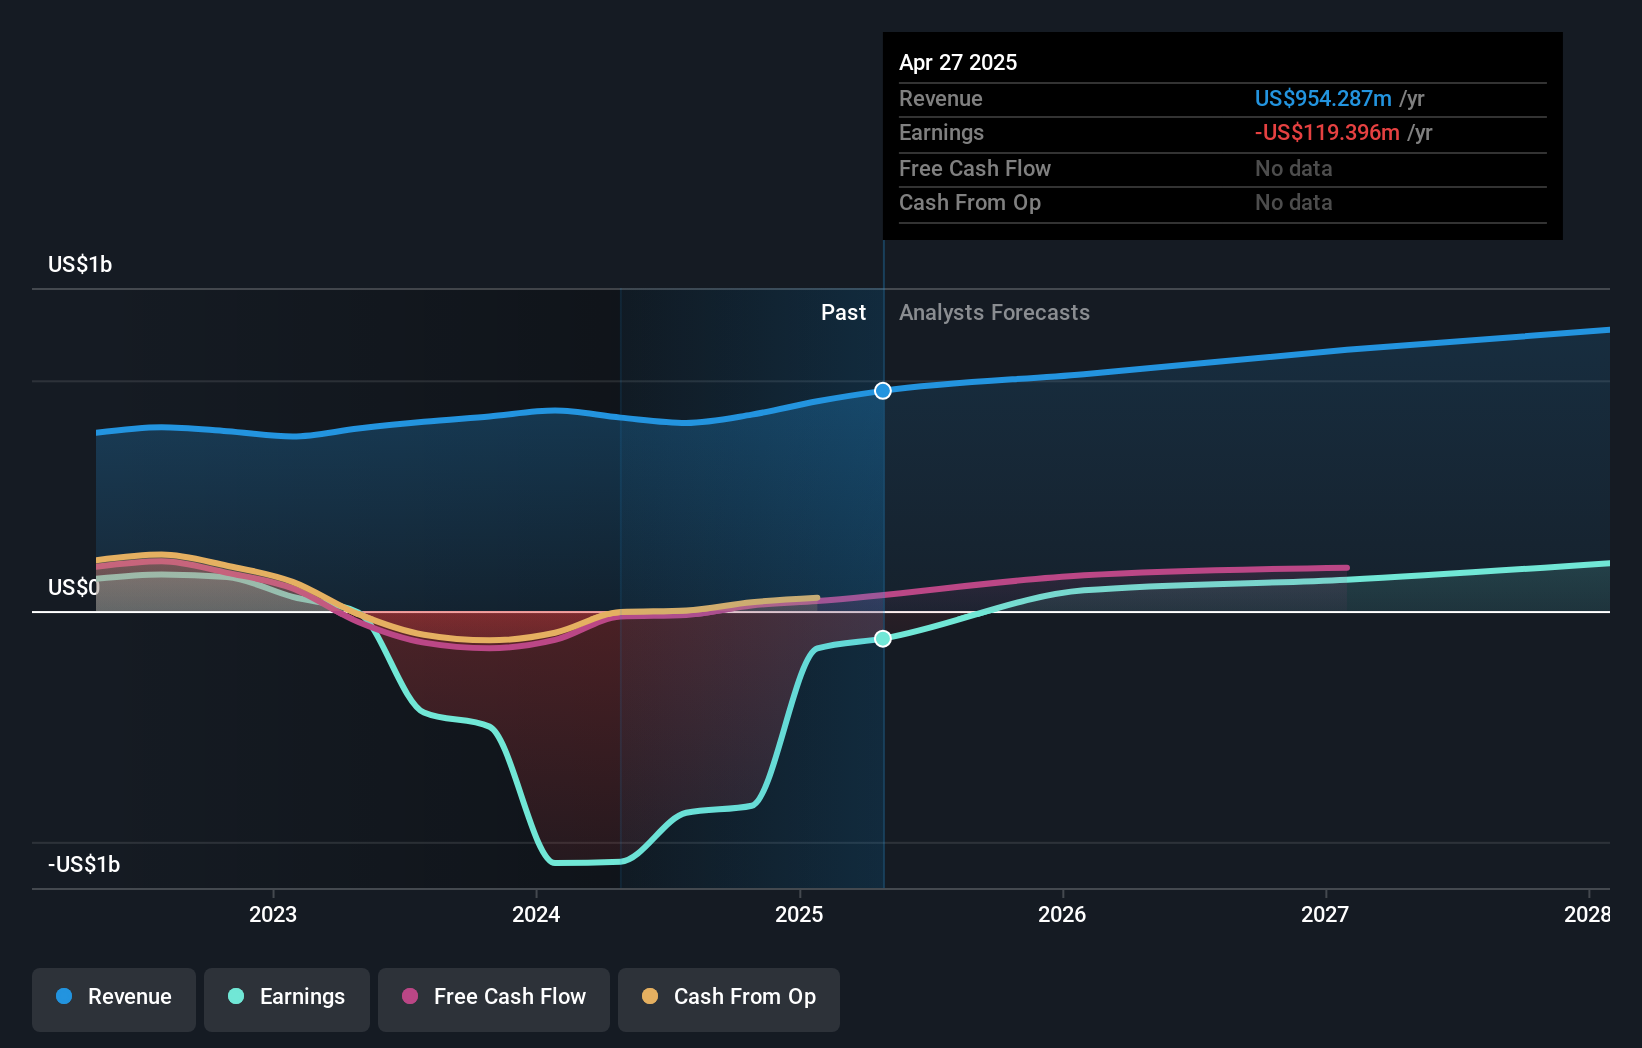Click the 2025 x-axis year label
This screenshot has width=1642, height=1048.
coord(799,914)
